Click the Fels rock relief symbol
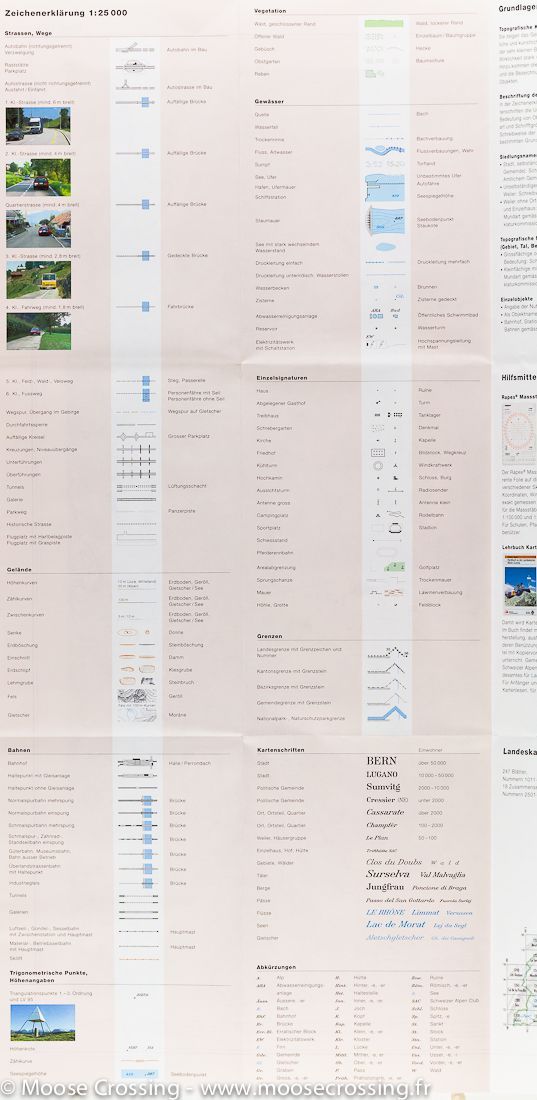This screenshot has height=1100, width=537. click(x=137, y=697)
